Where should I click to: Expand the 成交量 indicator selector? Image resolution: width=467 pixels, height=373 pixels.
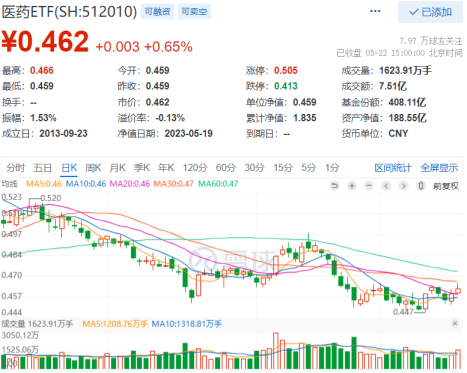tap(13, 324)
